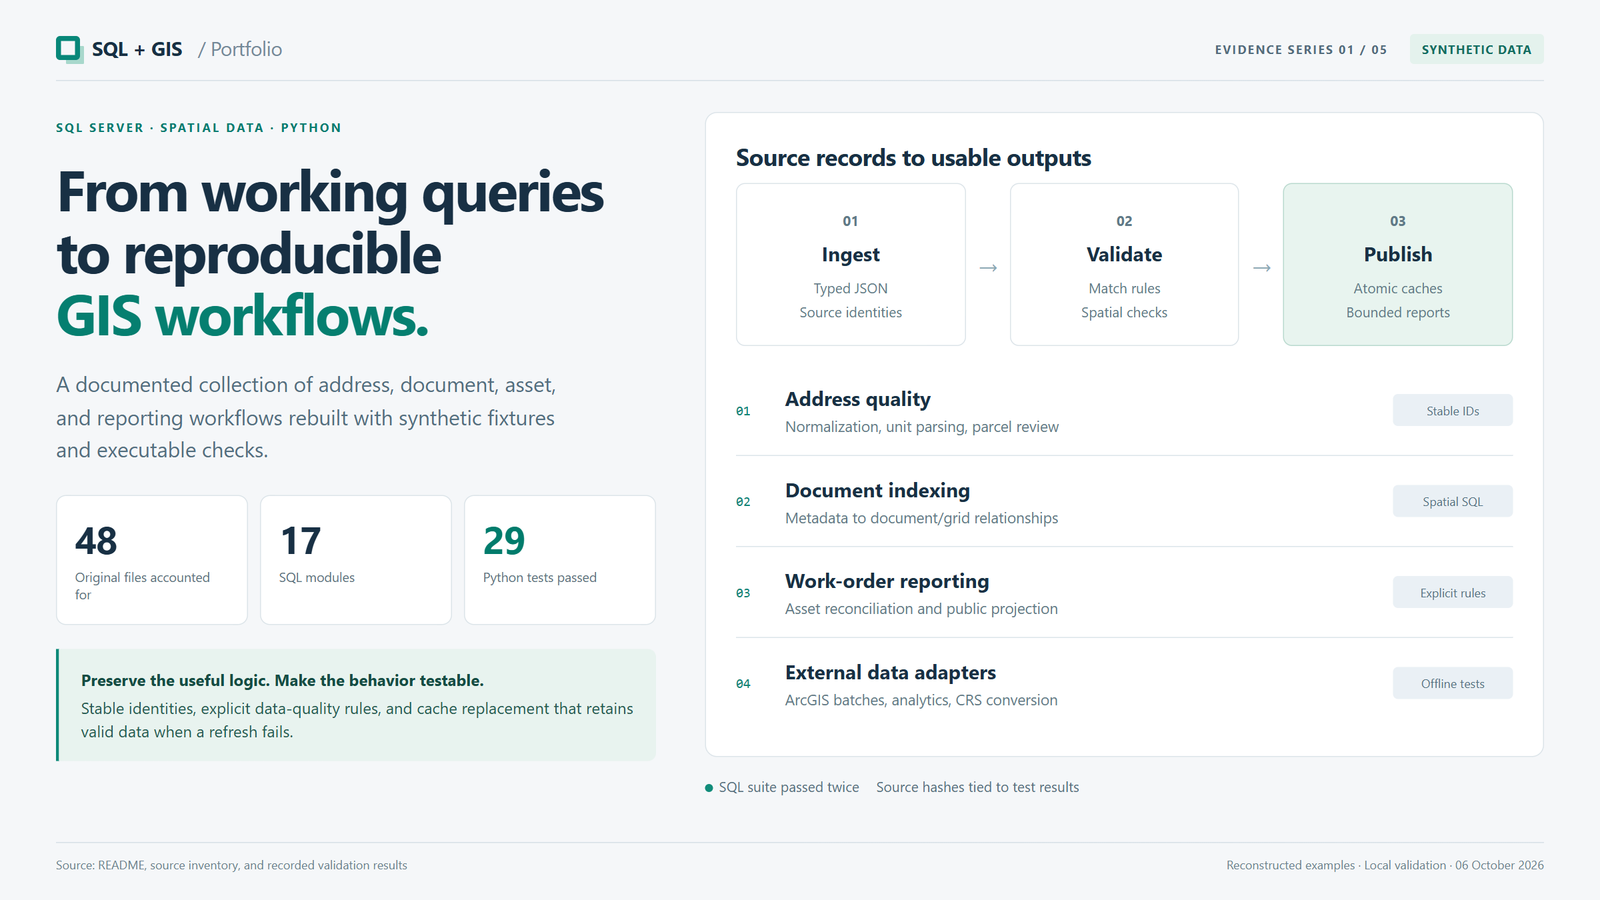Click the Spatial SQL tag
1600x900 pixels.
coord(1452,501)
